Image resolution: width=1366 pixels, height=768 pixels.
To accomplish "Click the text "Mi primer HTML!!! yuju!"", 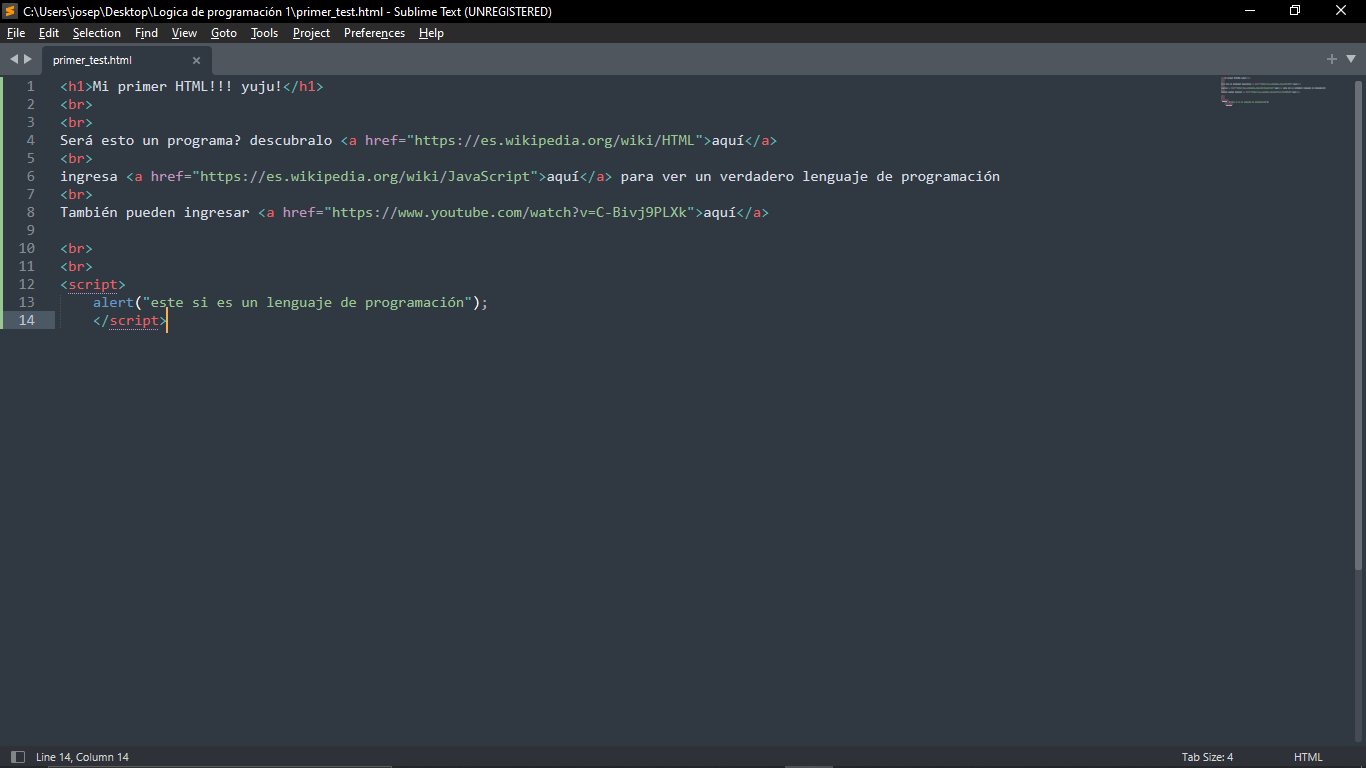I will [187, 86].
